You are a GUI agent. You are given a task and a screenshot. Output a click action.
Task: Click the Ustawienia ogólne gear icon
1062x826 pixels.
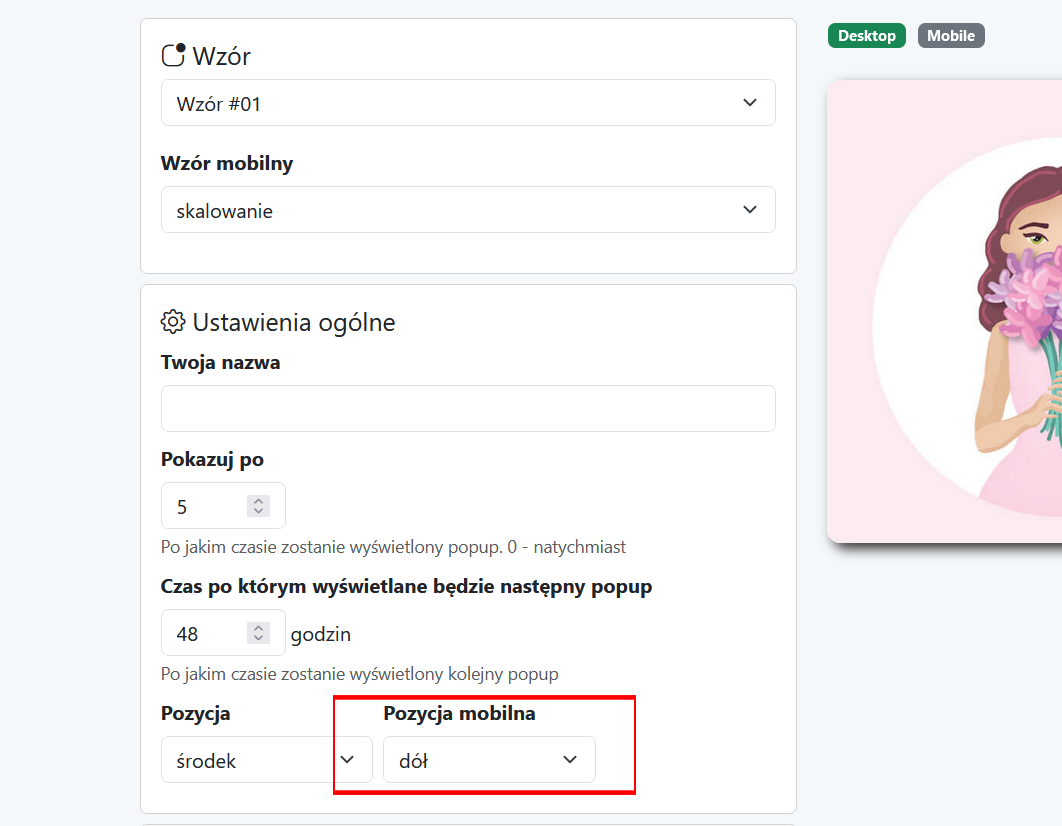pyautogui.click(x=173, y=322)
